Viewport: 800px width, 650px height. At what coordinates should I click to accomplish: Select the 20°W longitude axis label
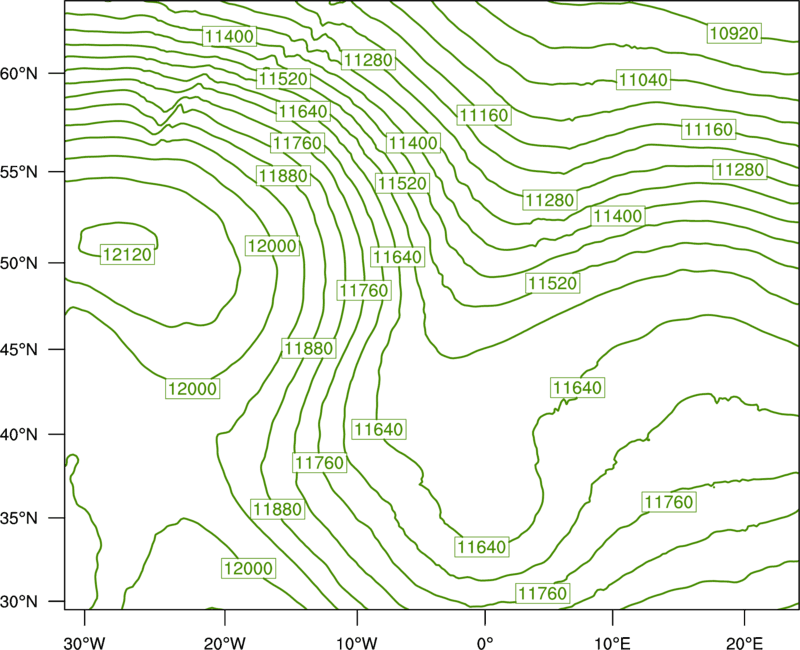point(225,643)
